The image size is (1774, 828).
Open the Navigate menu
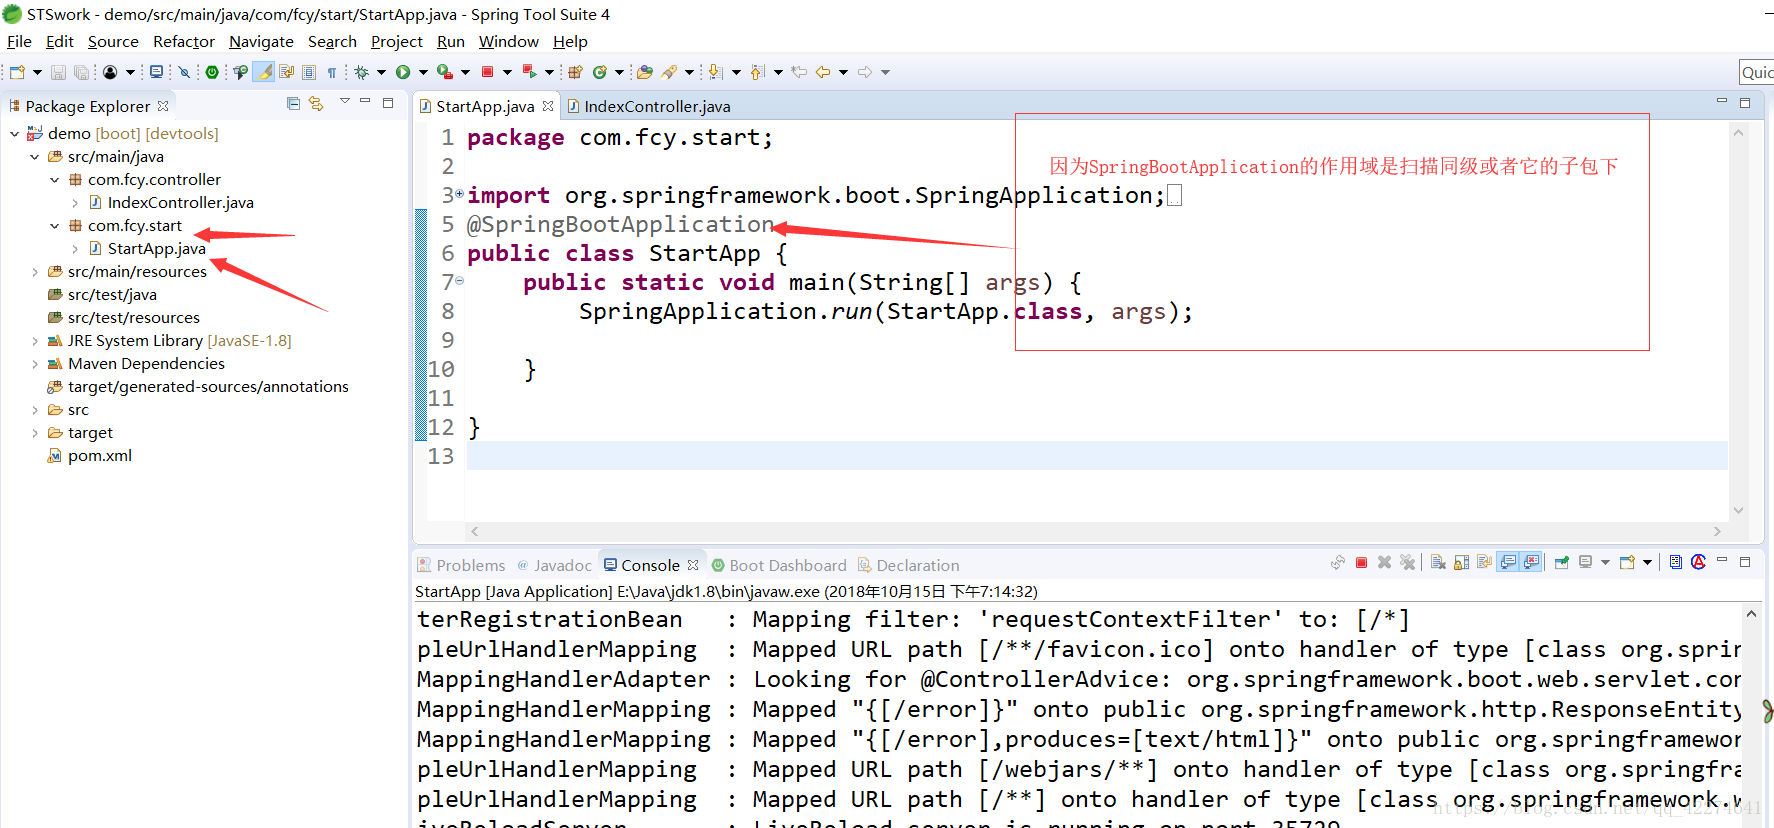pos(261,41)
